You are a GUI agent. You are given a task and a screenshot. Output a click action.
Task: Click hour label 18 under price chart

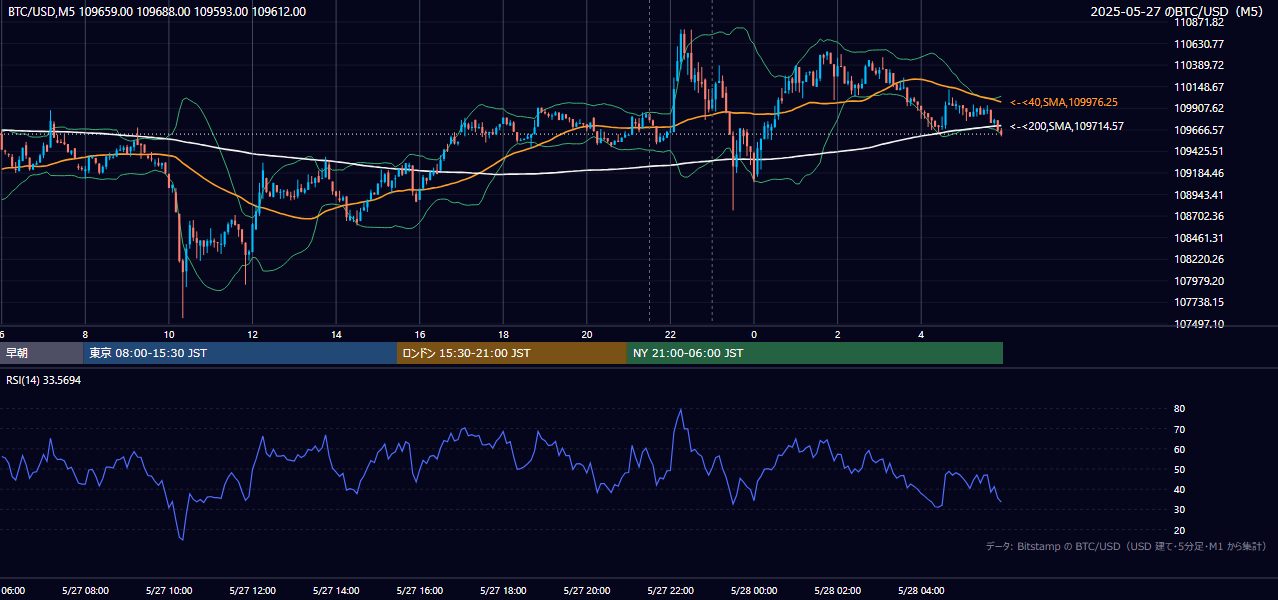pyautogui.click(x=504, y=335)
